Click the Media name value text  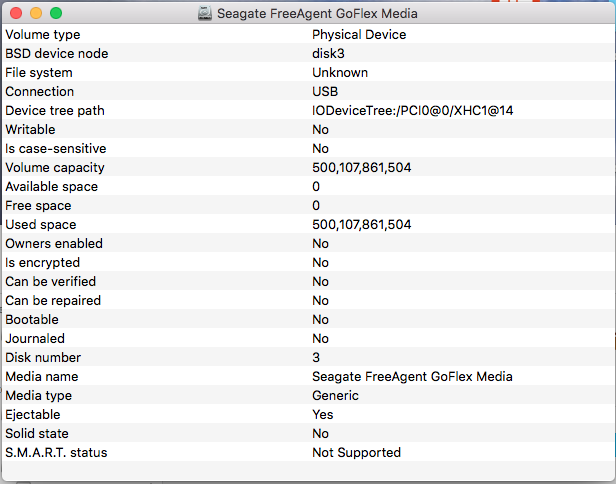(x=412, y=376)
